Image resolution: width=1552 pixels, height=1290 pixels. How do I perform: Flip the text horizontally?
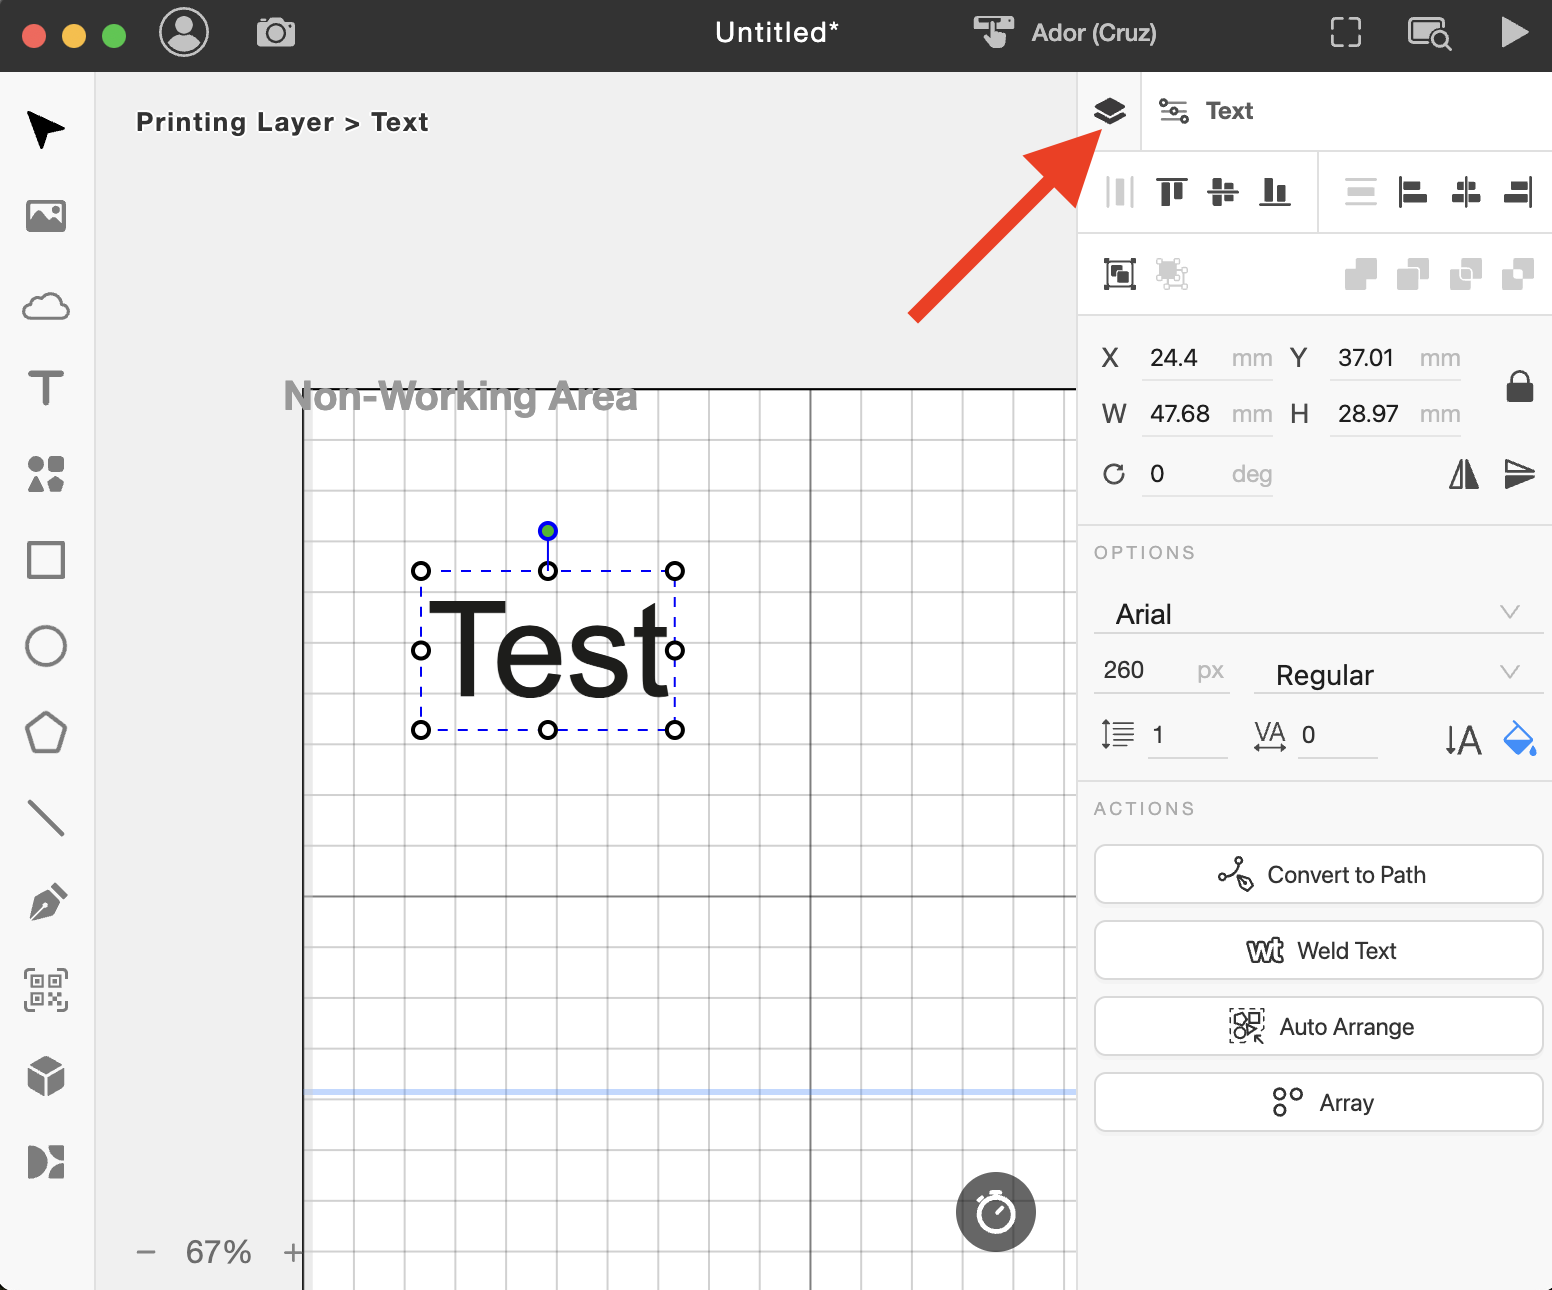pos(1464,474)
